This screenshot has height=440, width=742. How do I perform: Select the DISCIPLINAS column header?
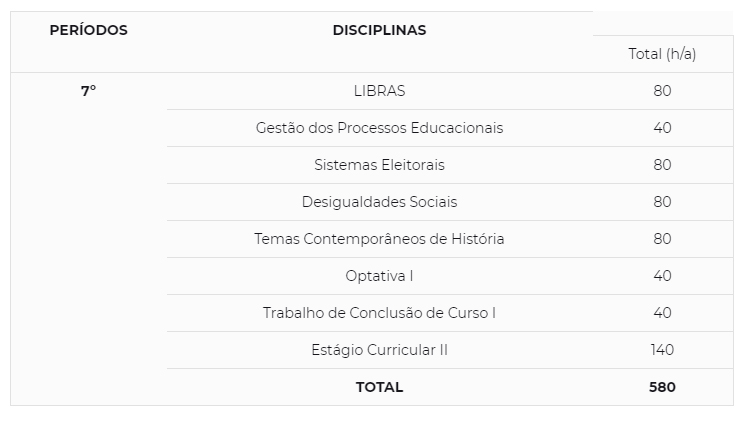[x=379, y=30]
